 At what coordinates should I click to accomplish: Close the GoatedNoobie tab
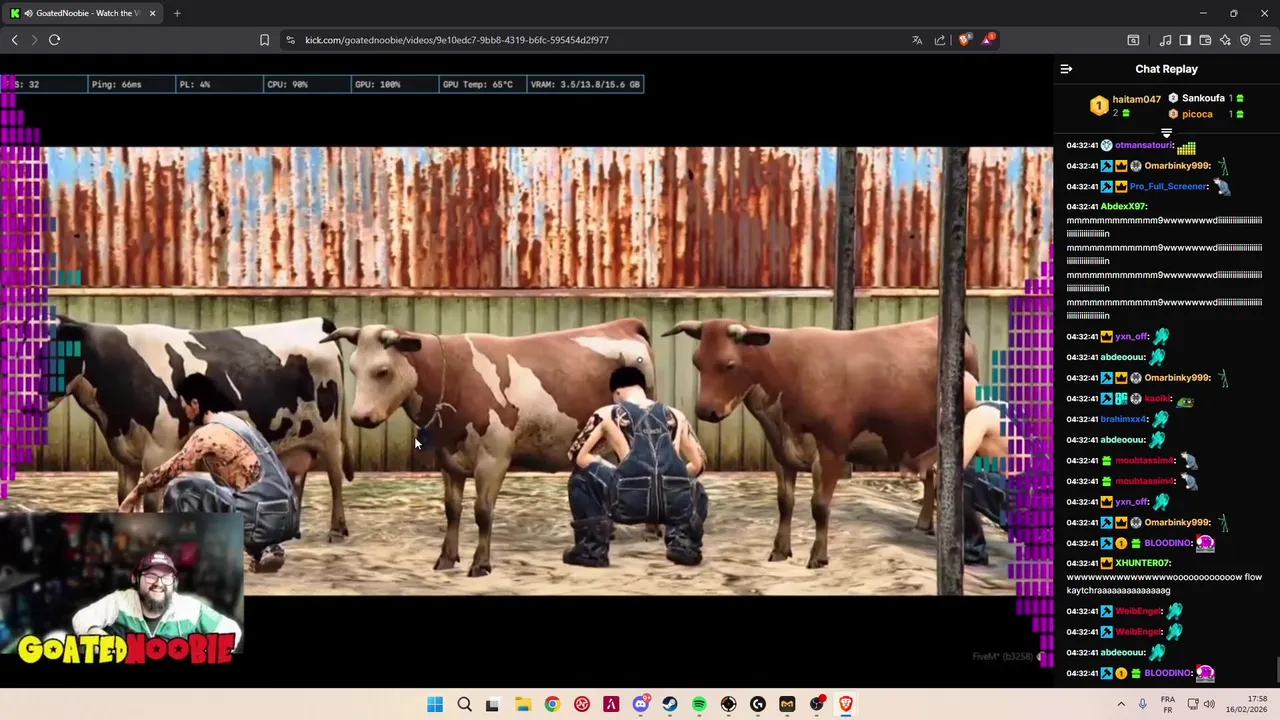click(x=153, y=13)
